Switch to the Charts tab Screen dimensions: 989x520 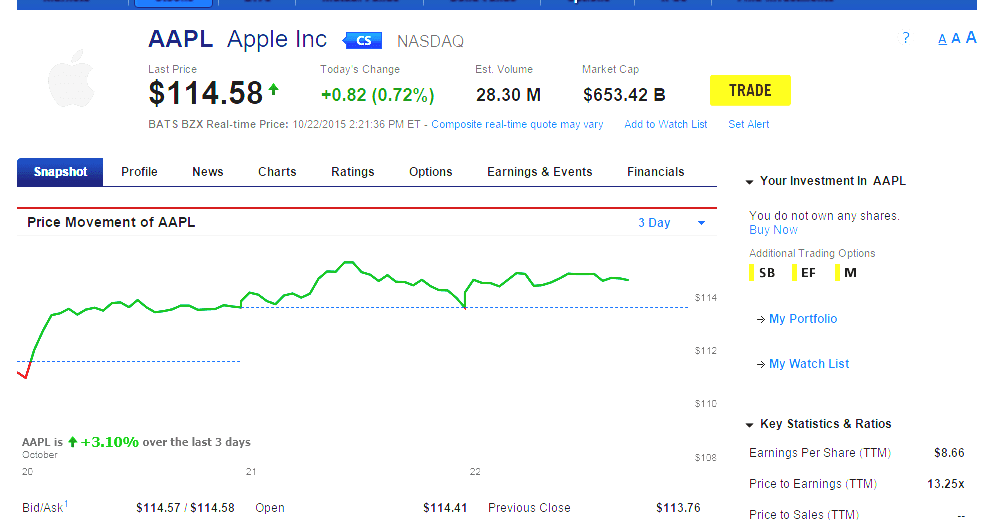tap(277, 172)
